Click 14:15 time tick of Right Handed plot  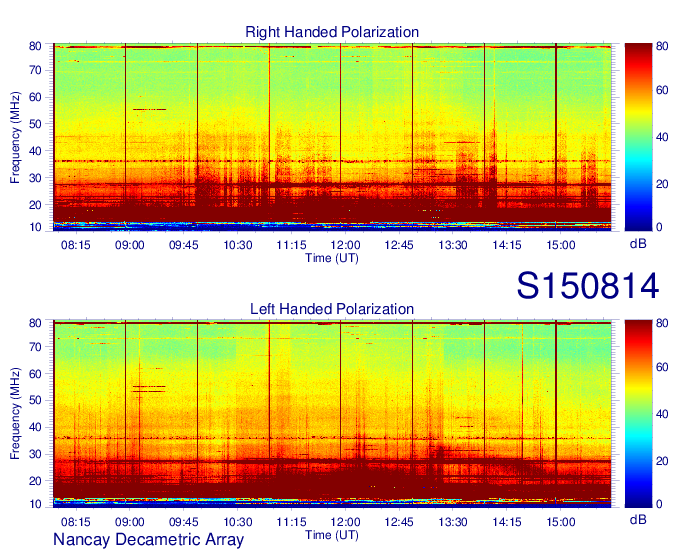(507, 245)
